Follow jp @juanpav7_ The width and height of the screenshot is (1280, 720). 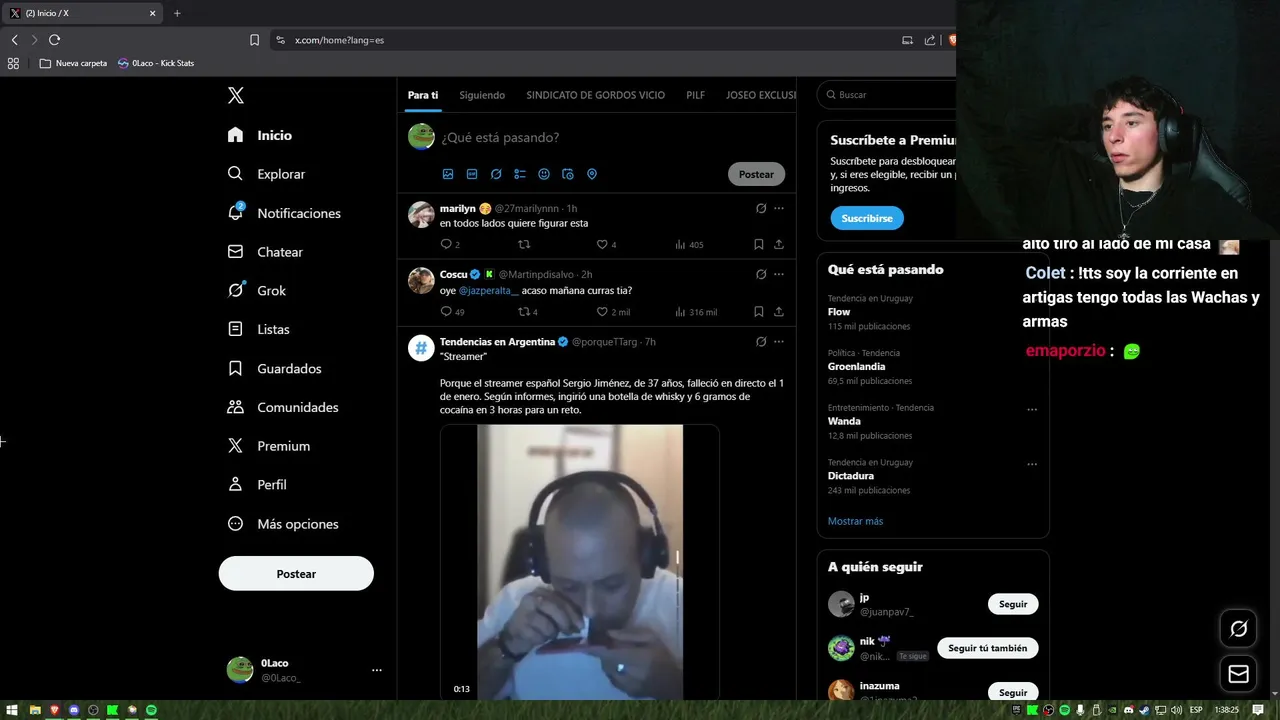point(1013,604)
